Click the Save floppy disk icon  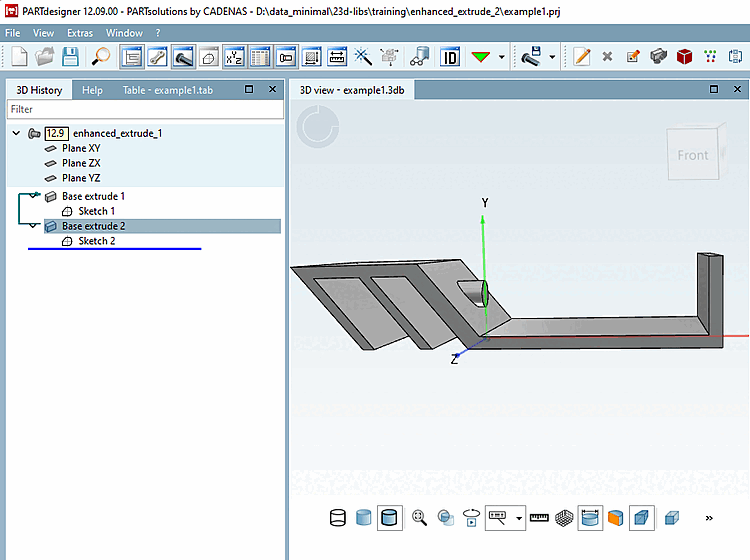(x=71, y=57)
